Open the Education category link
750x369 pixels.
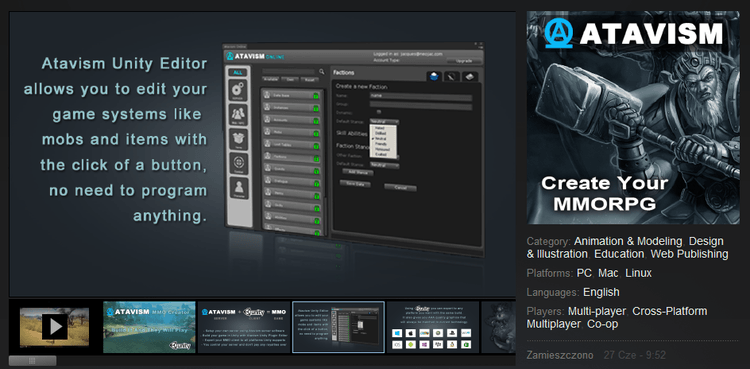619,254
